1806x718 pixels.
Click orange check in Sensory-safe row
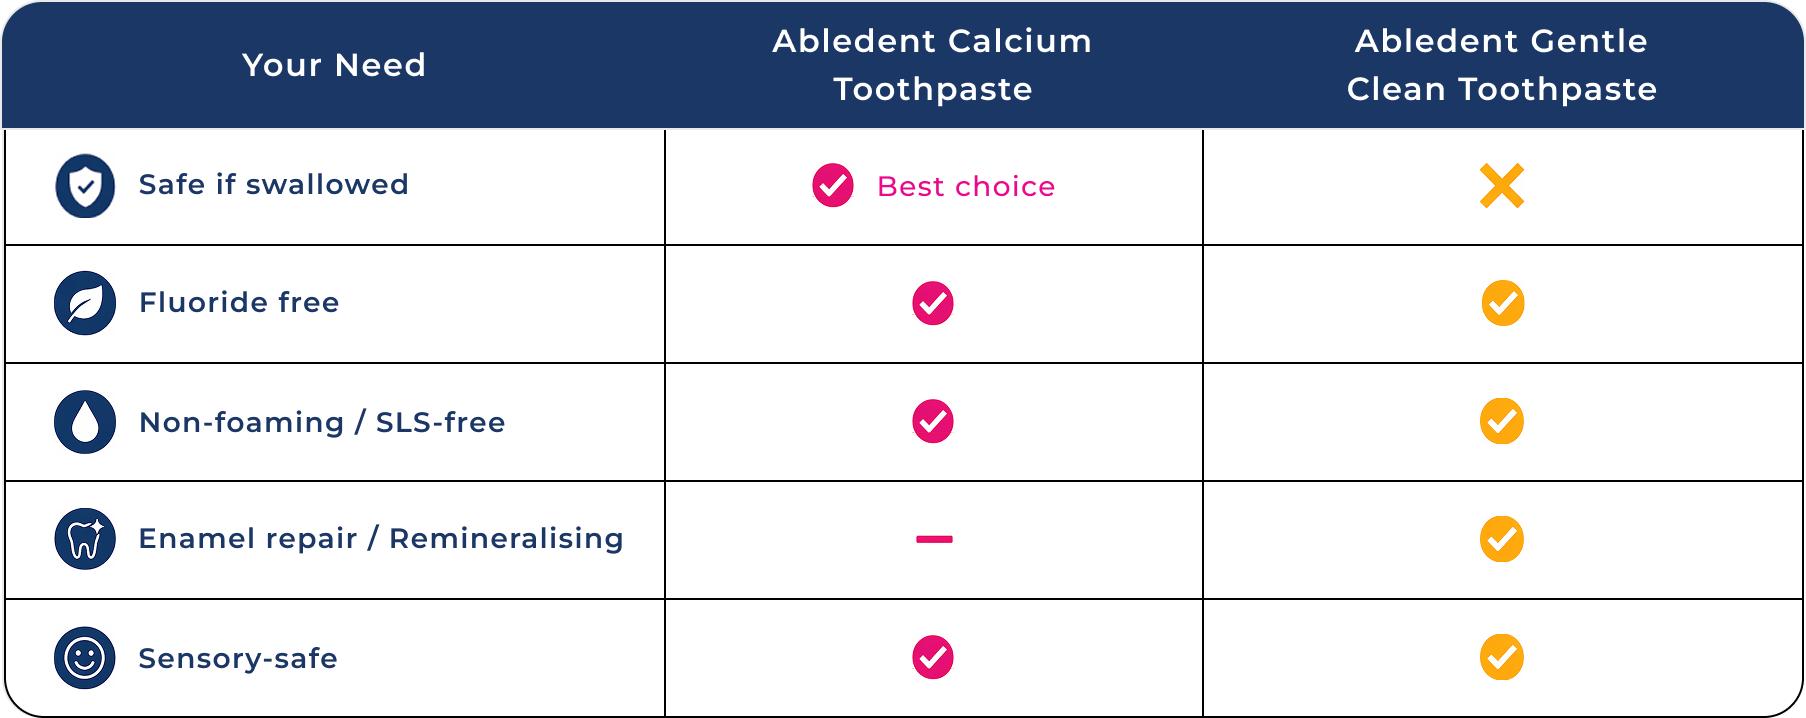point(1502,657)
